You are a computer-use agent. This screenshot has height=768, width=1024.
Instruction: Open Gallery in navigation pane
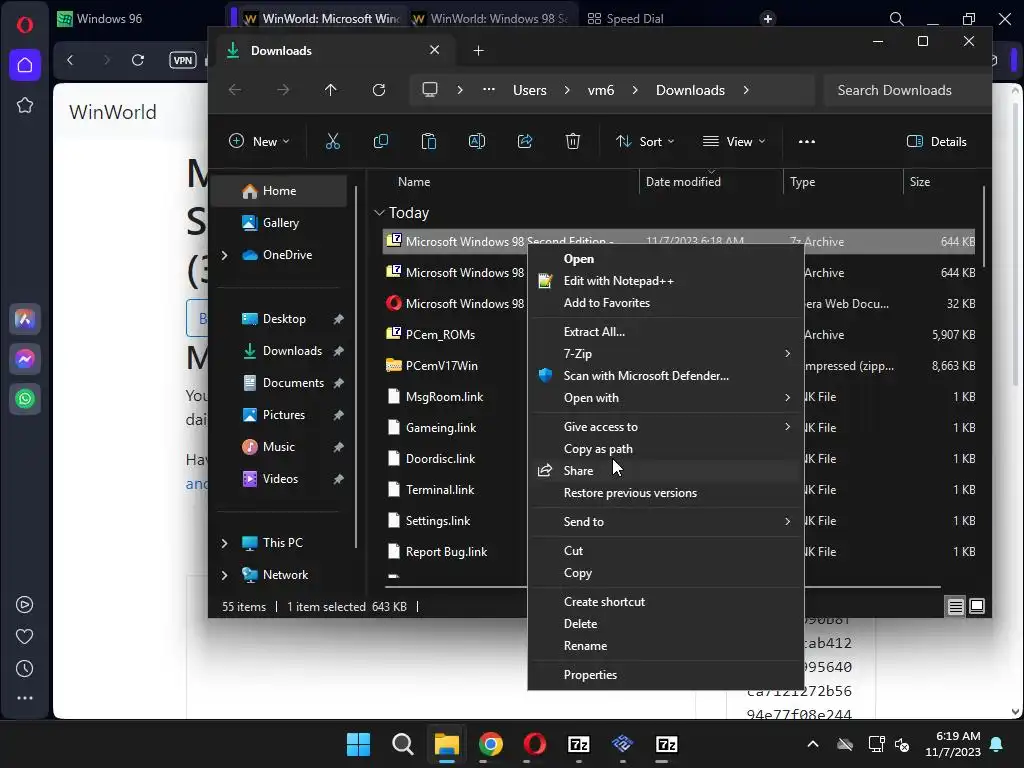coord(281,223)
